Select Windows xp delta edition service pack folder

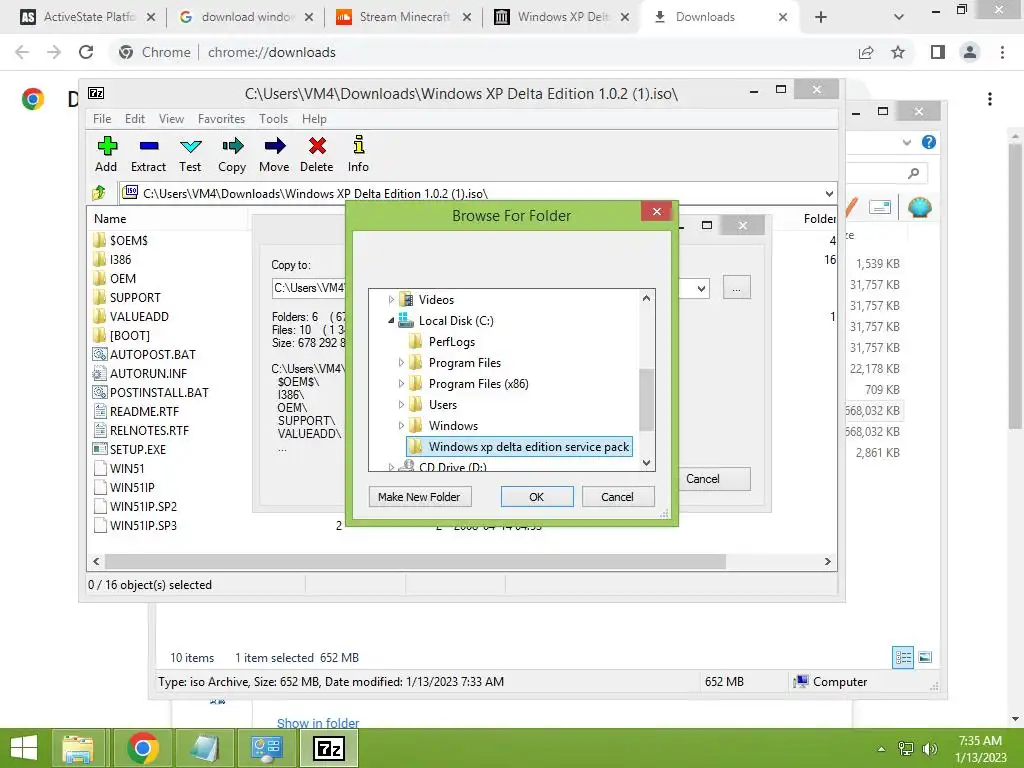519,447
